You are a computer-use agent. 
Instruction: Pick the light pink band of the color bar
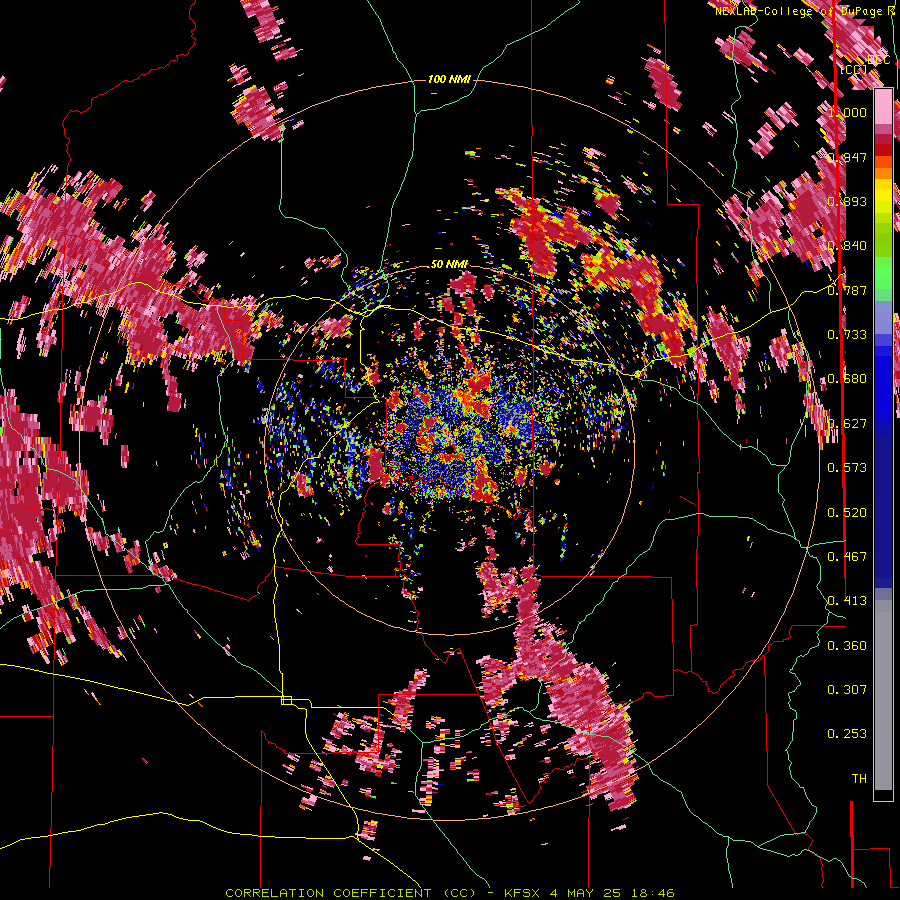click(x=883, y=107)
